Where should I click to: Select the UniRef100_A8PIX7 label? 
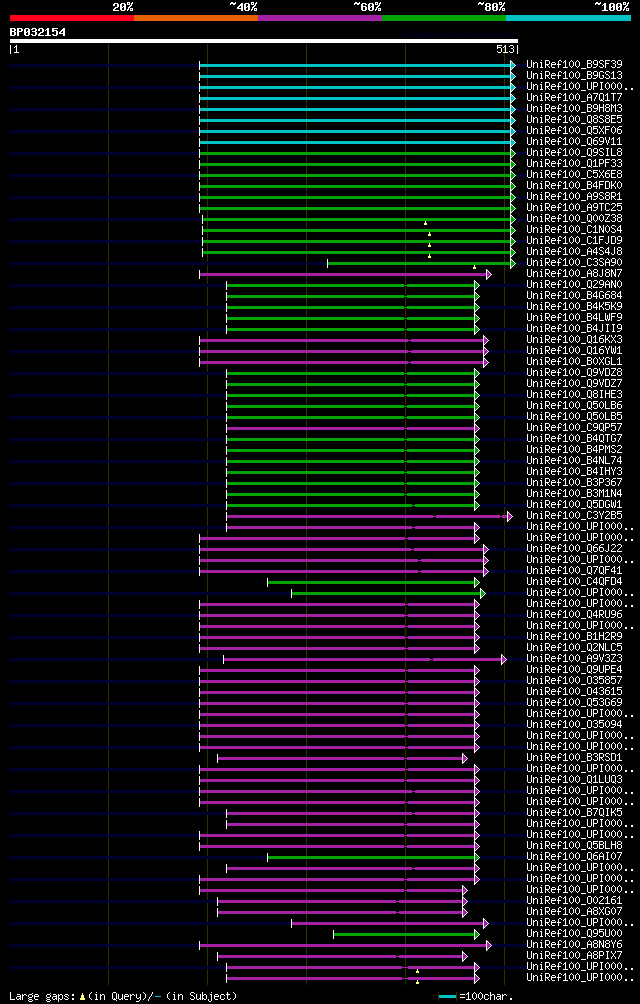coord(574,955)
